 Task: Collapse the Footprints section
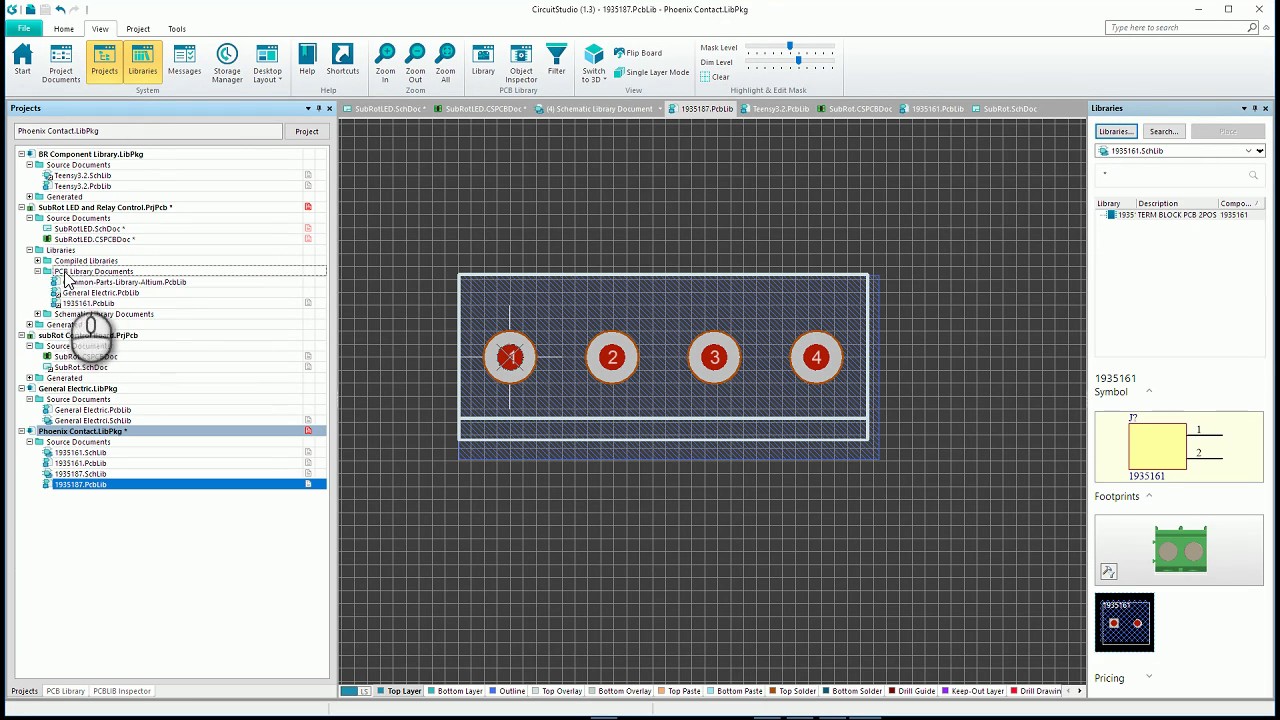click(x=1148, y=496)
